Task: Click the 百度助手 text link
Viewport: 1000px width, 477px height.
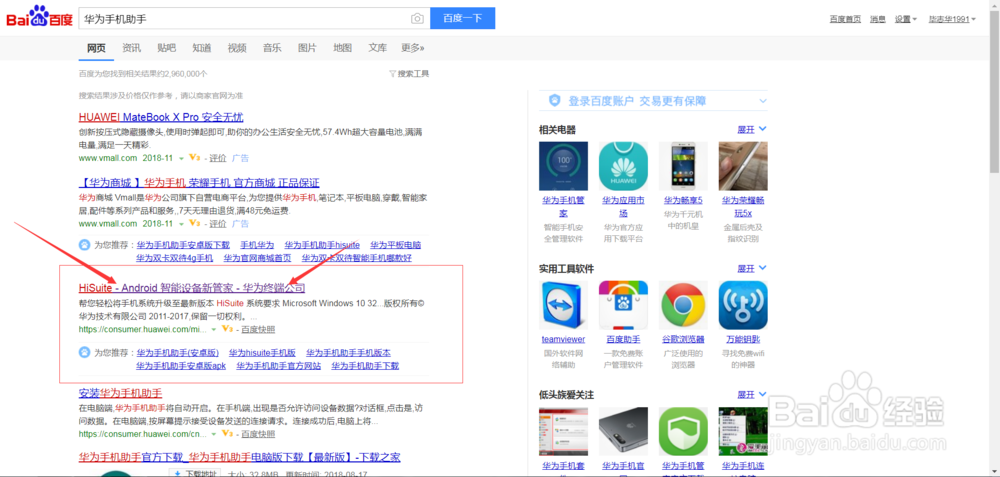Action: coord(623,339)
